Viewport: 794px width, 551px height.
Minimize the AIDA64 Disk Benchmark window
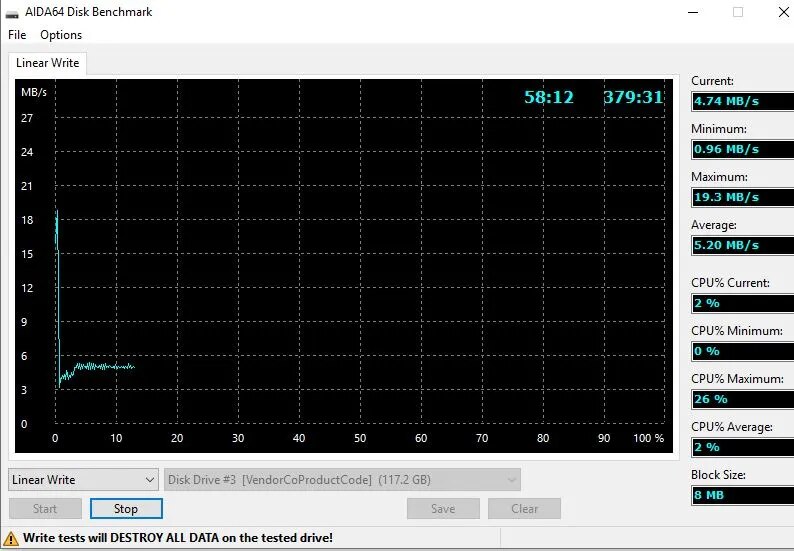click(692, 12)
